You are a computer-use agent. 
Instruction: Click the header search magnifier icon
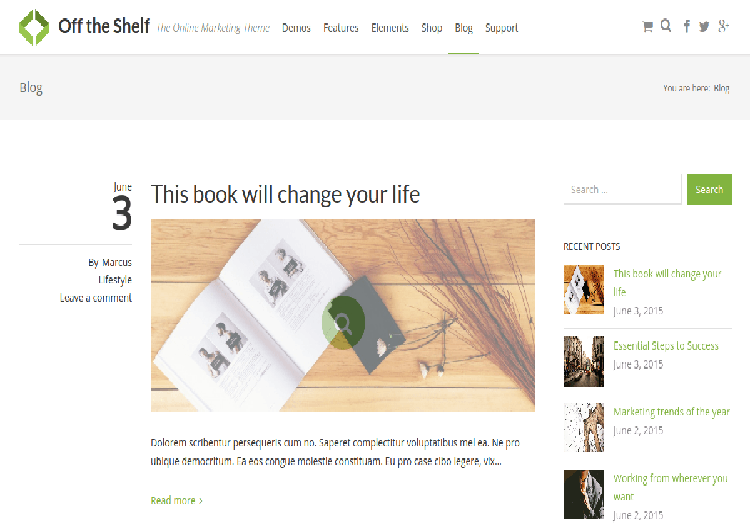point(666,25)
